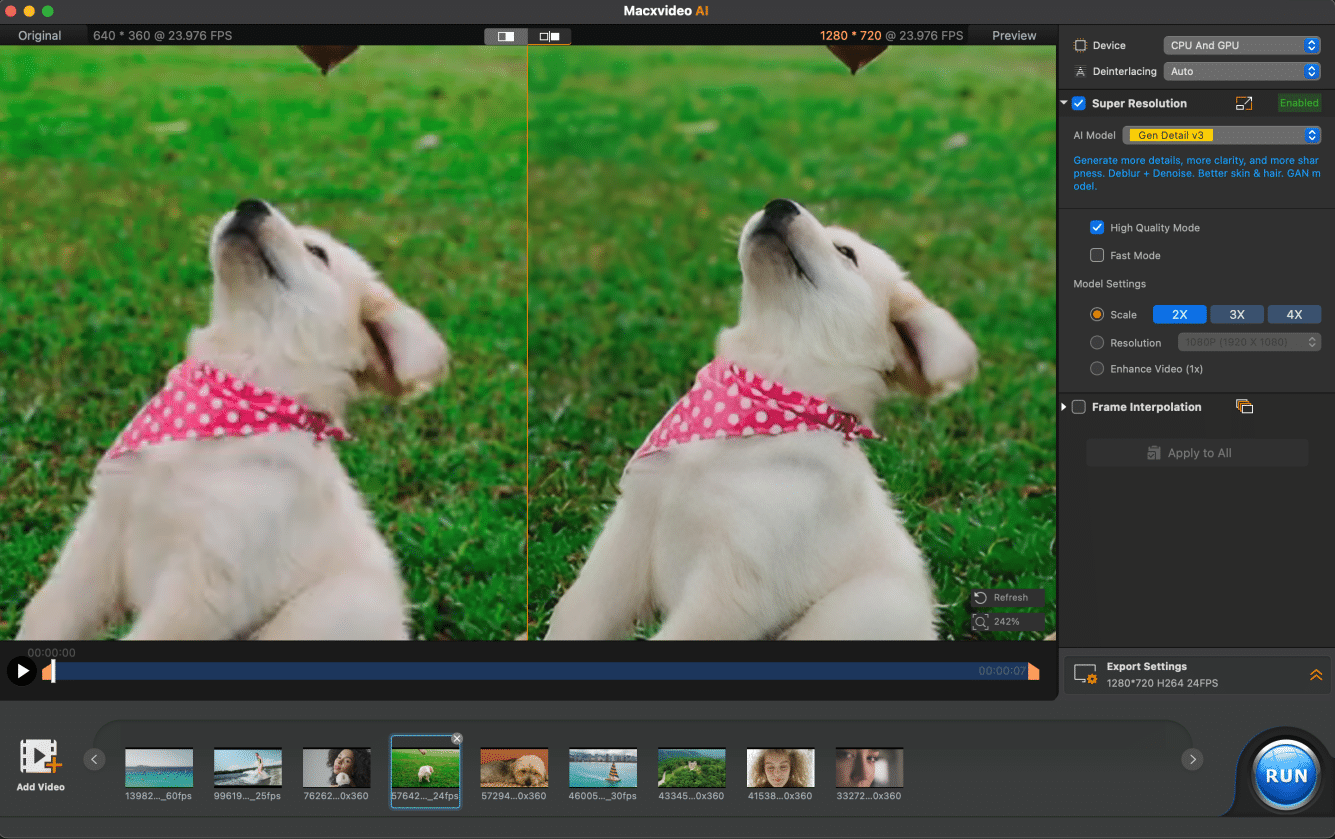
Task: Click the Deinterlacing icon
Action: (x=1081, y=71)
